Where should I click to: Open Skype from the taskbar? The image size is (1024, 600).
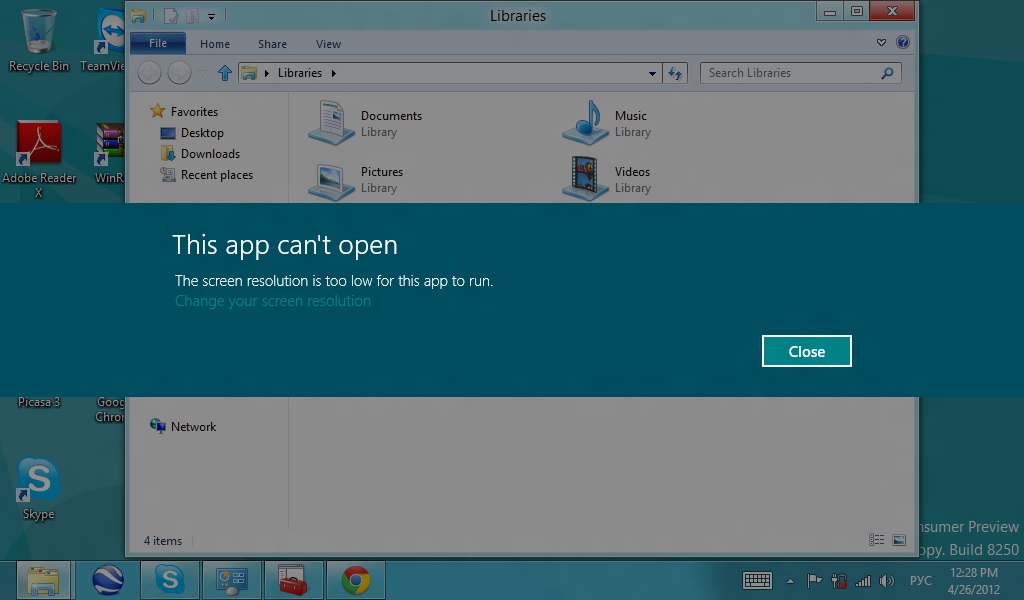tap(169, 580)
